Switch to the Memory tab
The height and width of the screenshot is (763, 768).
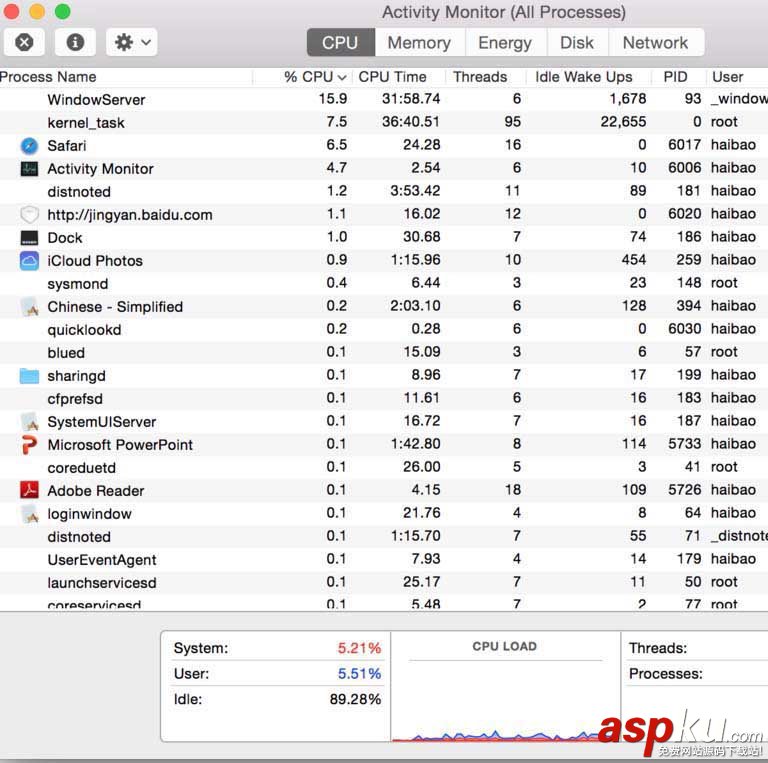click(419, 43)
